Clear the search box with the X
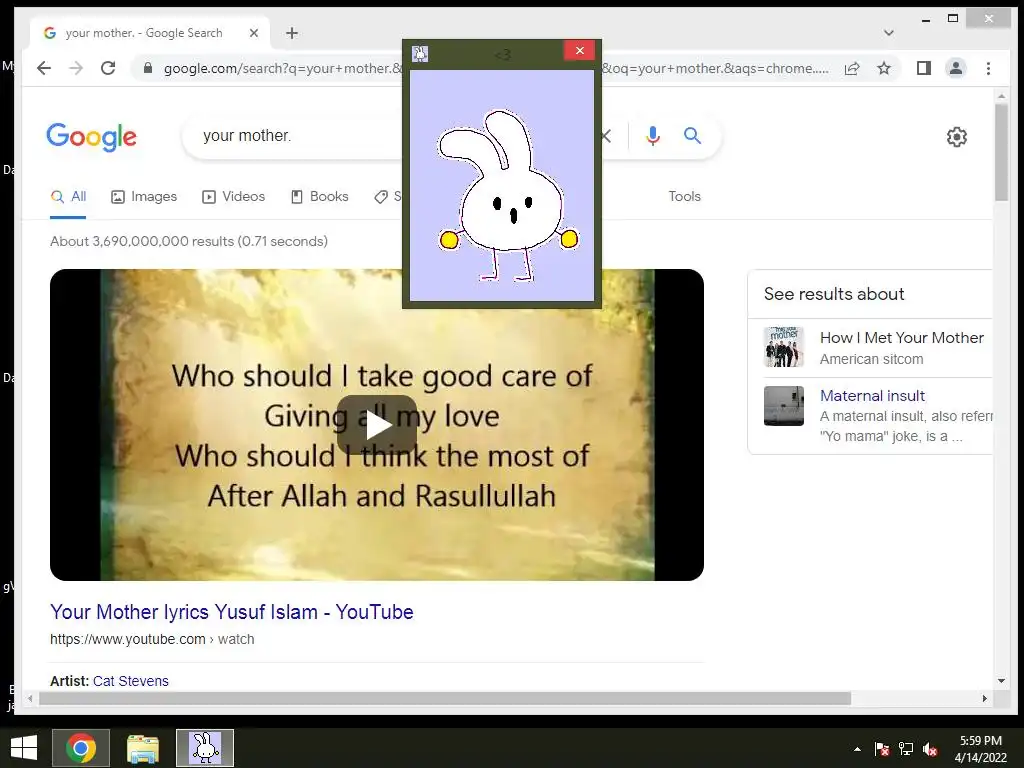 tap(606, 136)
